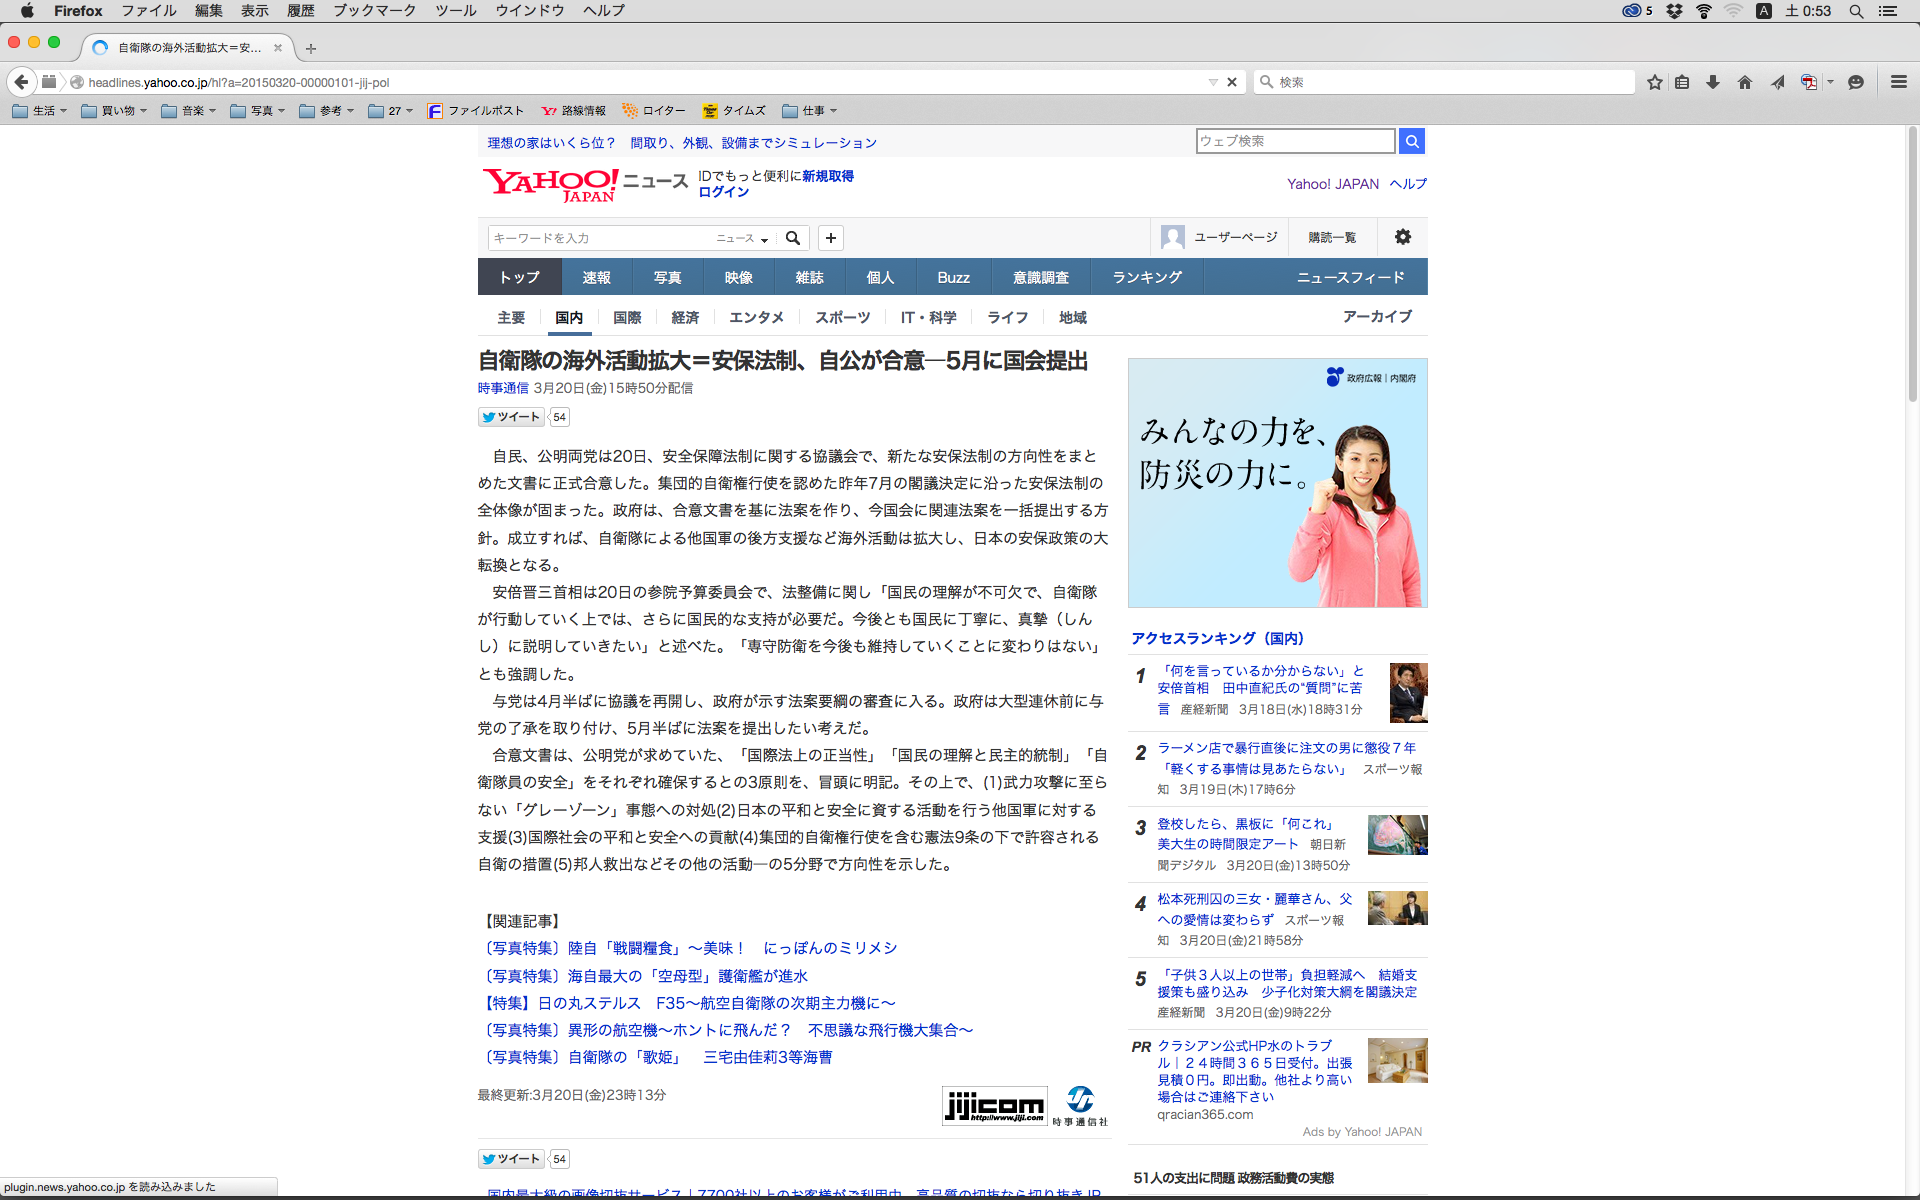This screenshot has width=1920, height=1200.
Task: Open the Firefox hamburger menu
Action: 1898,82
